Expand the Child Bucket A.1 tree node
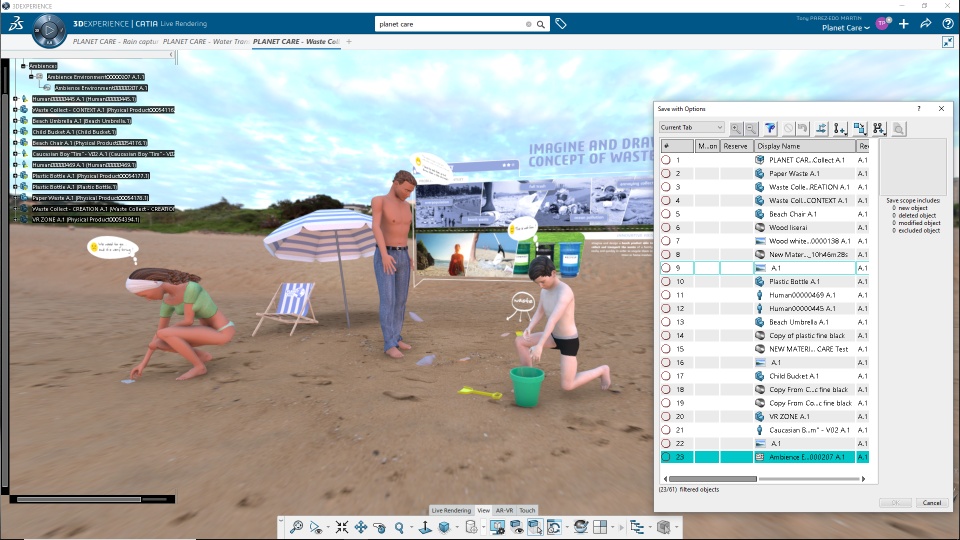The height and width of the screenshot is (540, 960). click(16, 132)
